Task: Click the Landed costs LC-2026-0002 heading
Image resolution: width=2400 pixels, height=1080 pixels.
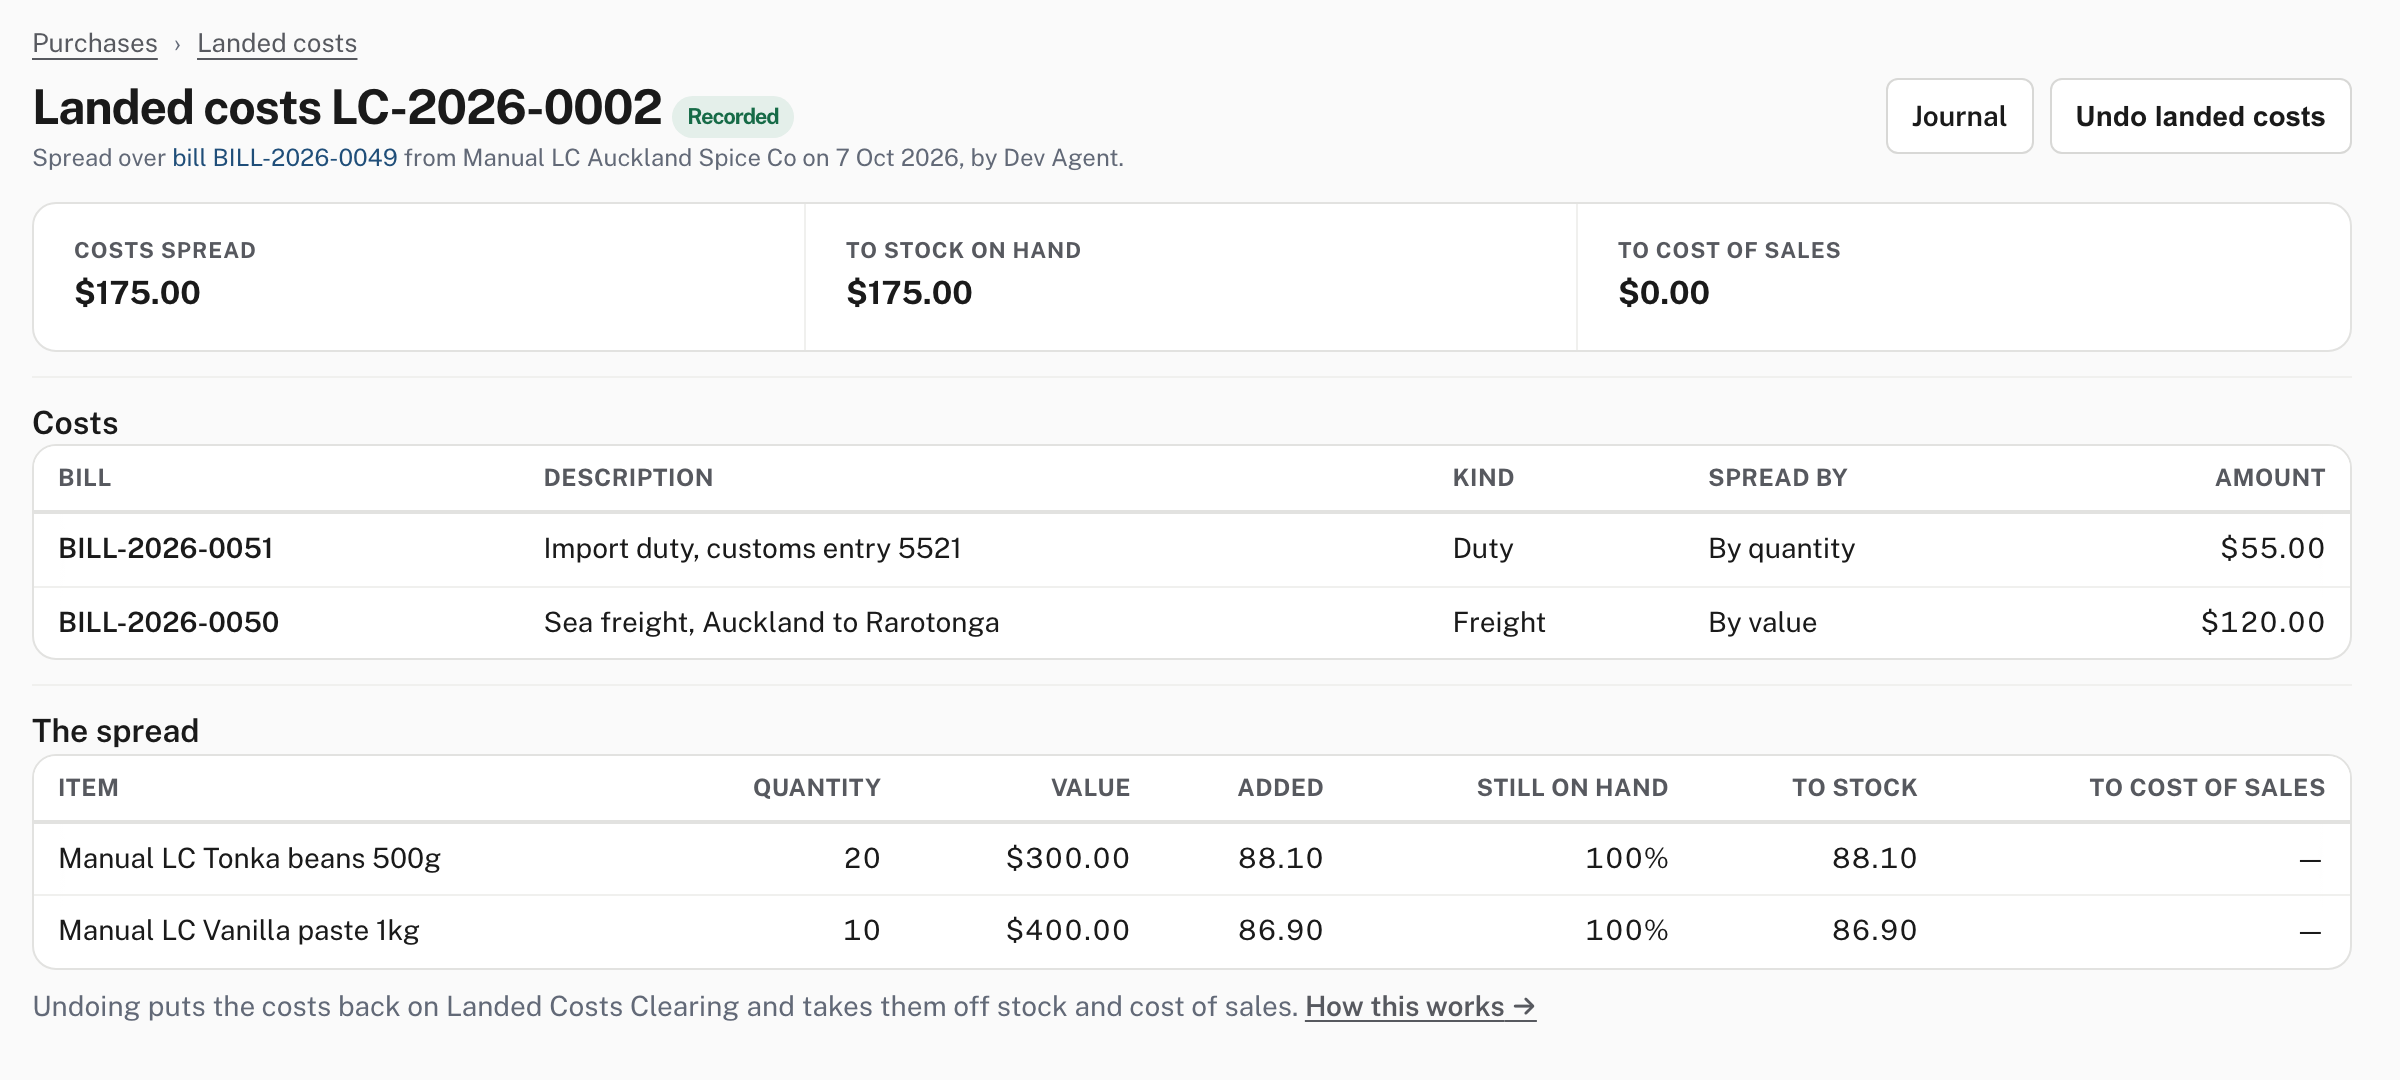Action: (x=347, y=107)
